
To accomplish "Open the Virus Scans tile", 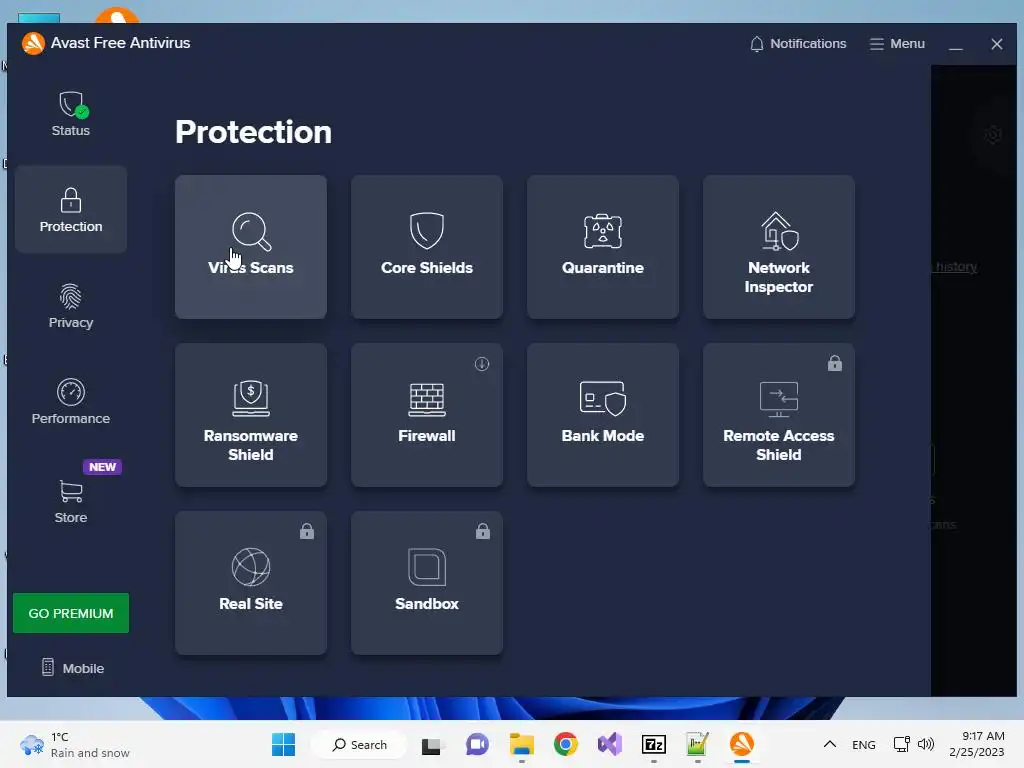I will pos(251,247).
